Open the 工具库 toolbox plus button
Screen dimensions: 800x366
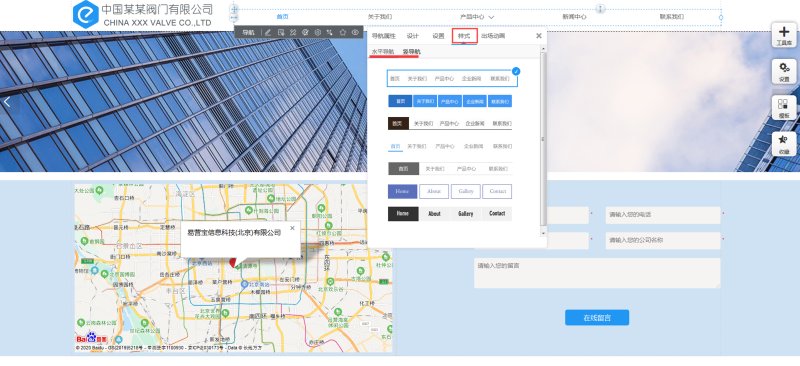784,35
